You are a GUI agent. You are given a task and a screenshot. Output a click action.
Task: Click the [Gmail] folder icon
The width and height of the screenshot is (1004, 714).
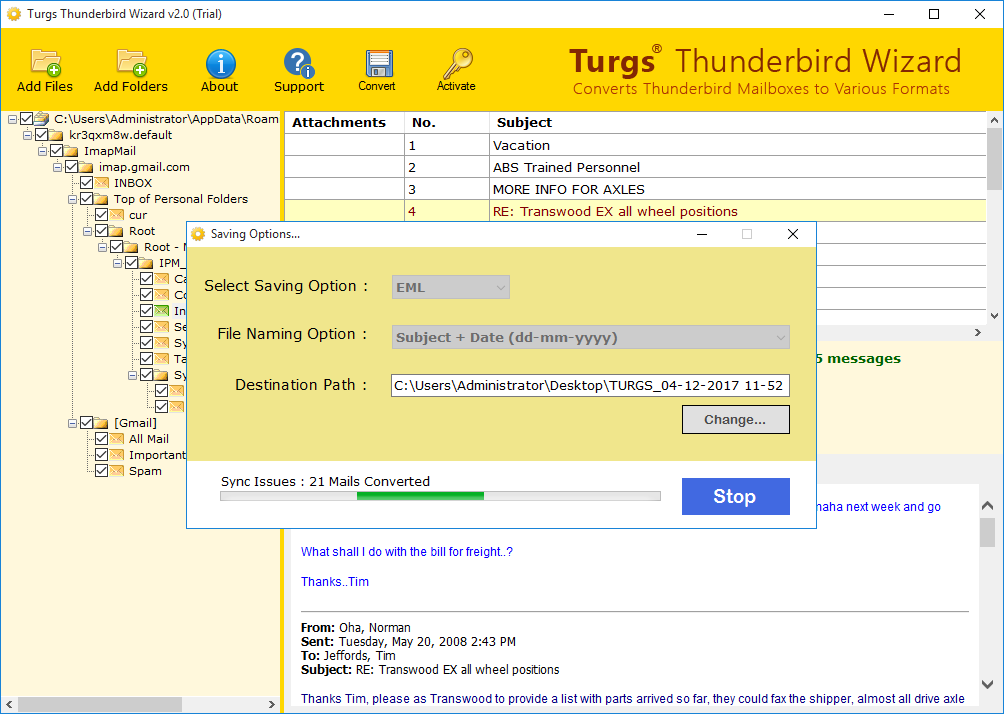101,423
